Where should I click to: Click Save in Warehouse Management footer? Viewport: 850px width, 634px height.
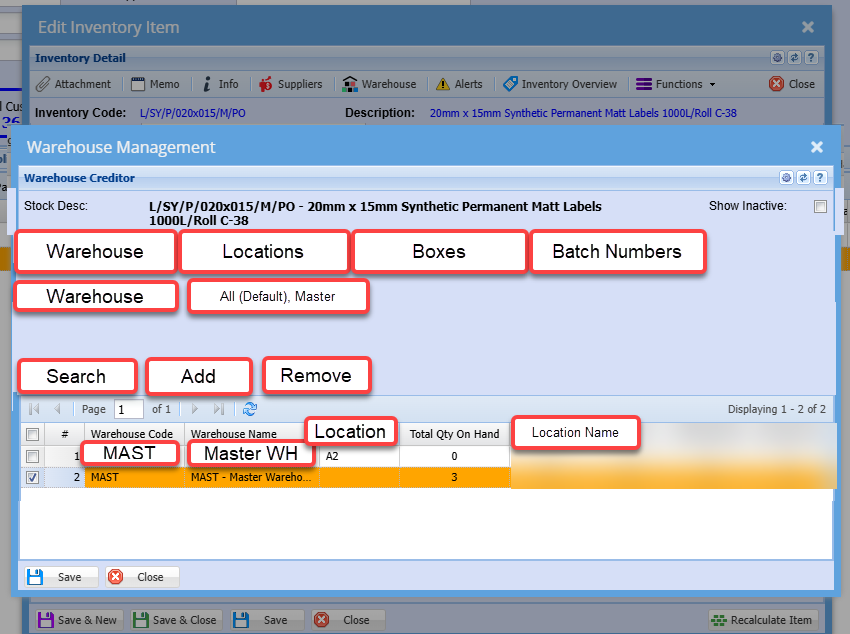(61, 577)
